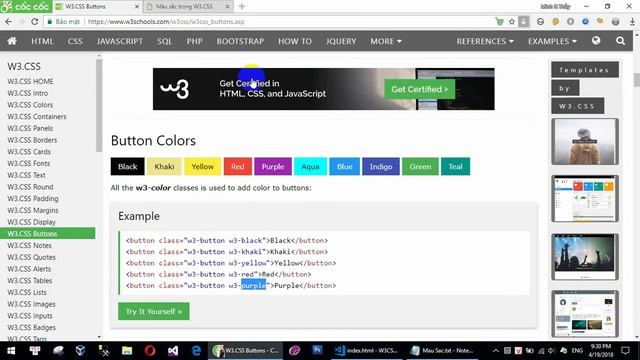Open W3.CSS Badges in sidebar
This screenshot has height=360, width=640.
point(31,328)
